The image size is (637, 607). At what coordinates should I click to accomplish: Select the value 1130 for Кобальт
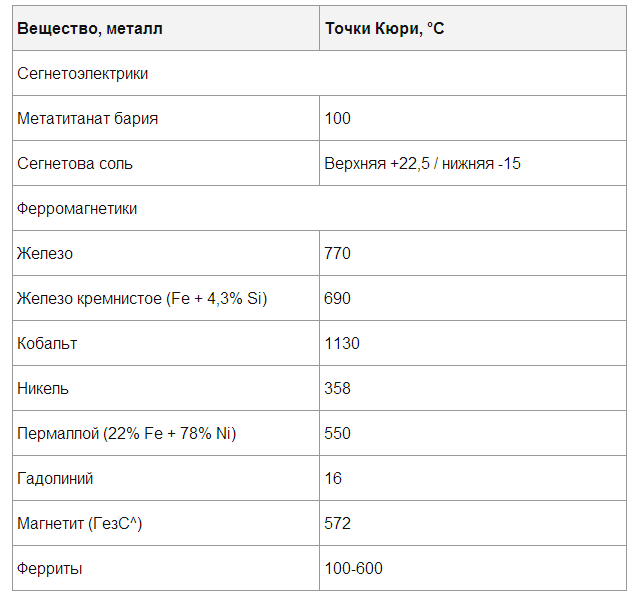click(x=342, y=344)
